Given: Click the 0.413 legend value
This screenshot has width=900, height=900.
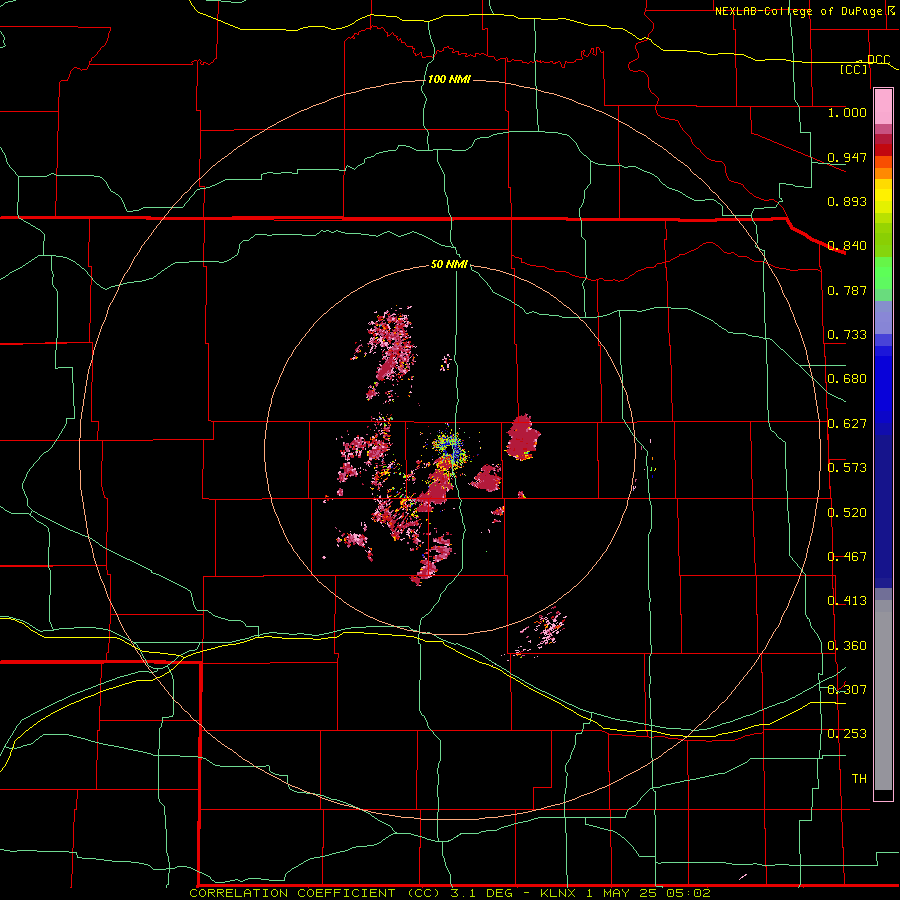Looking at the screenshot, I should pos(847,600).
